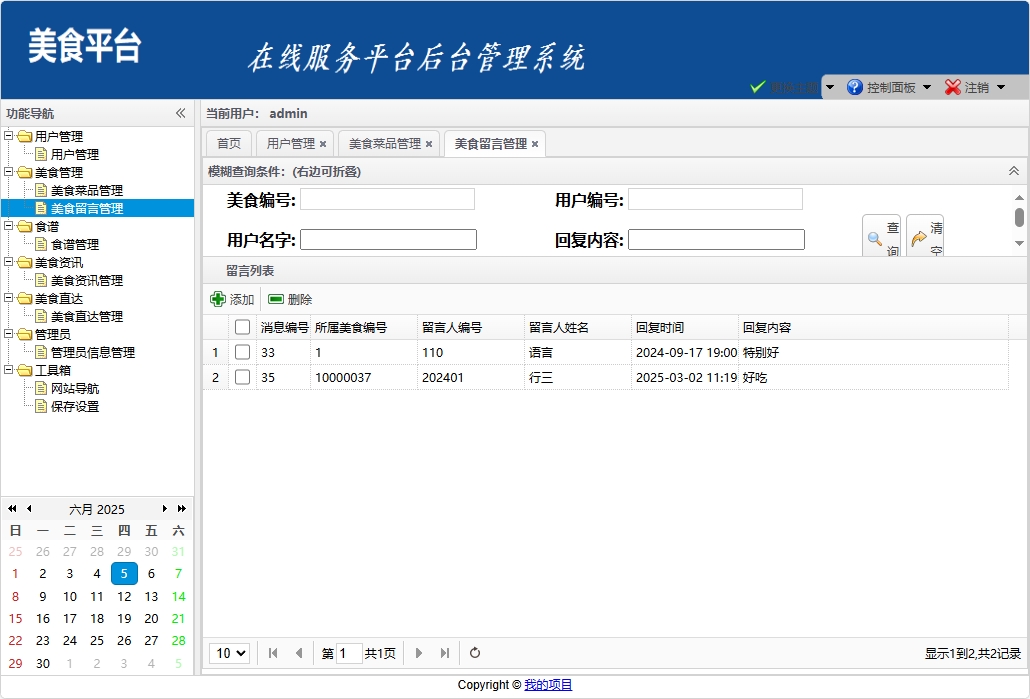Refresh the message list table
Image resolution: width=1030 pixels, height=699 pixels.
click(475, 653)
